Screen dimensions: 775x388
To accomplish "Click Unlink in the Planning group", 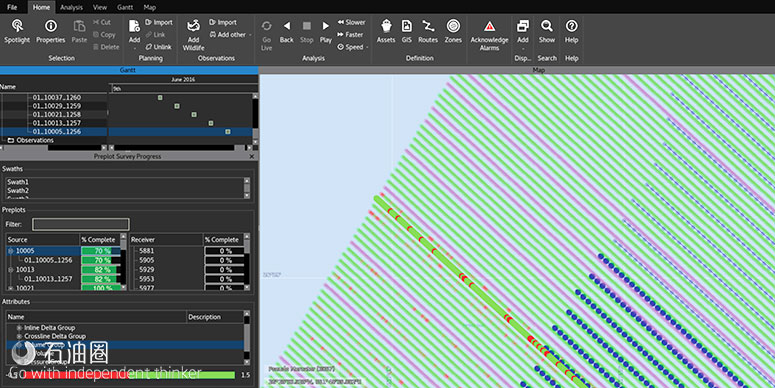I will tap(158, 47).
